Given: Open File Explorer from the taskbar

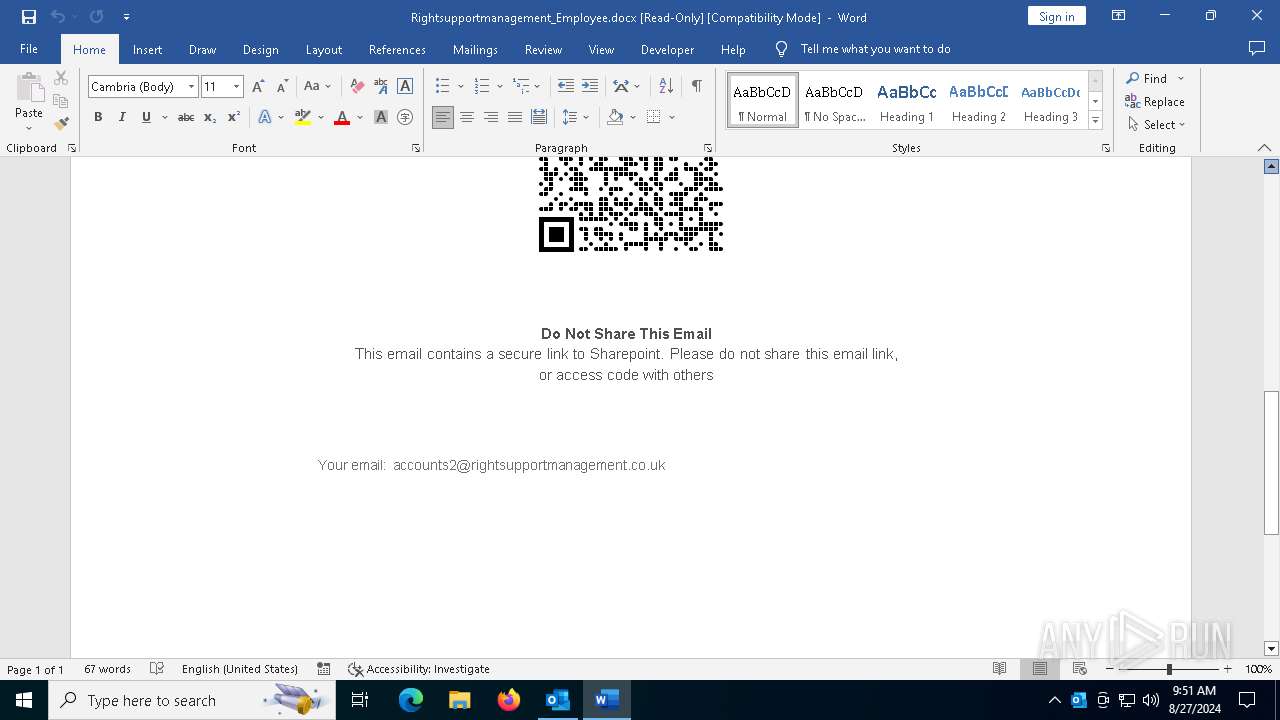Looking at the screenshot, I should click(x=460, y=700).
